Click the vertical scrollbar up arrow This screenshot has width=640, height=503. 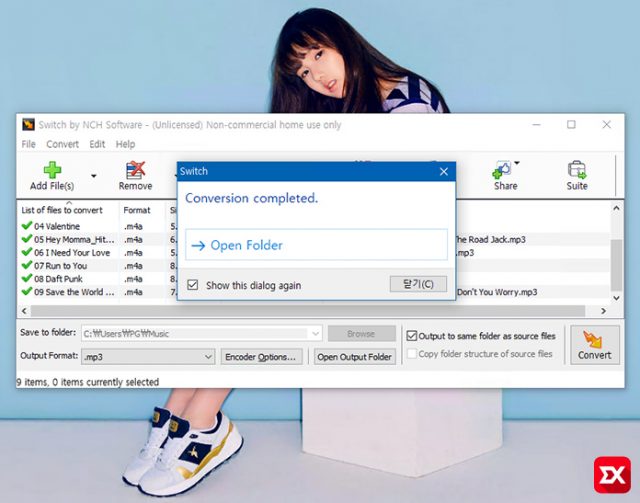[616, 208]
